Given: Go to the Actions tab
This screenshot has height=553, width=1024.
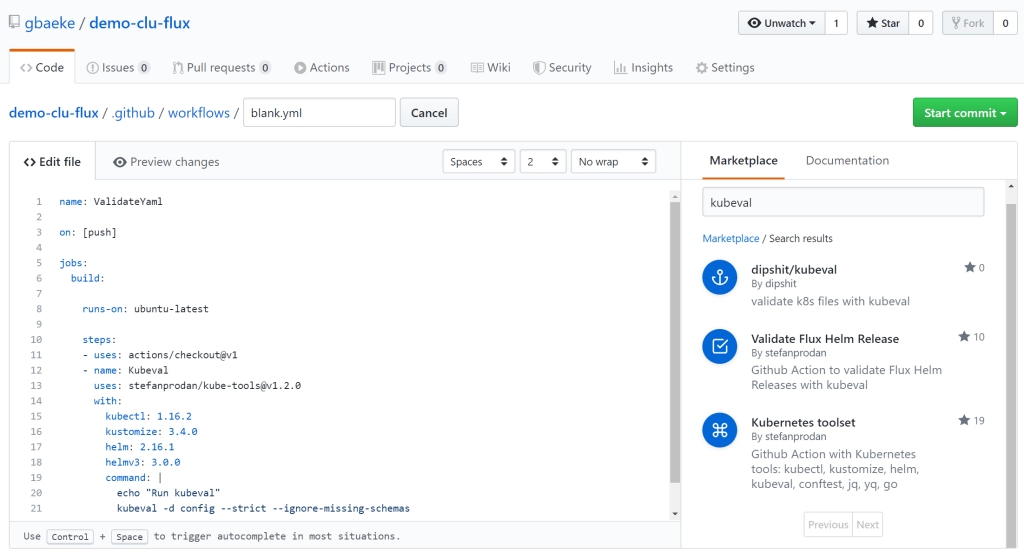Looking at the screenshot, I should pyautogui.click(x=321, y=68).
